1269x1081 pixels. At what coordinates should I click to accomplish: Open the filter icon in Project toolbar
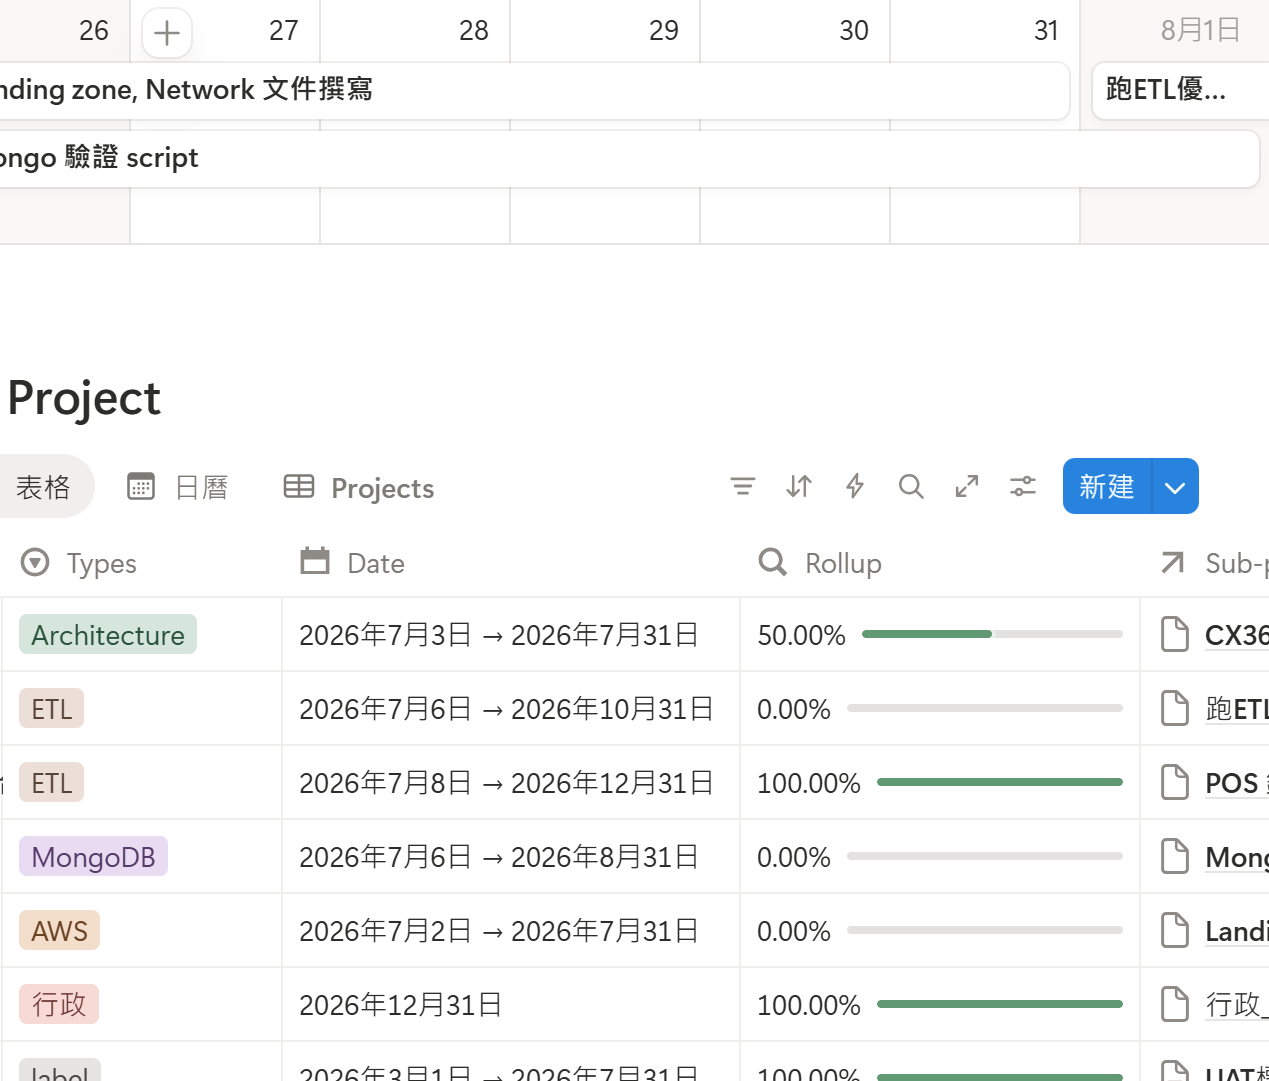point(742,487)
